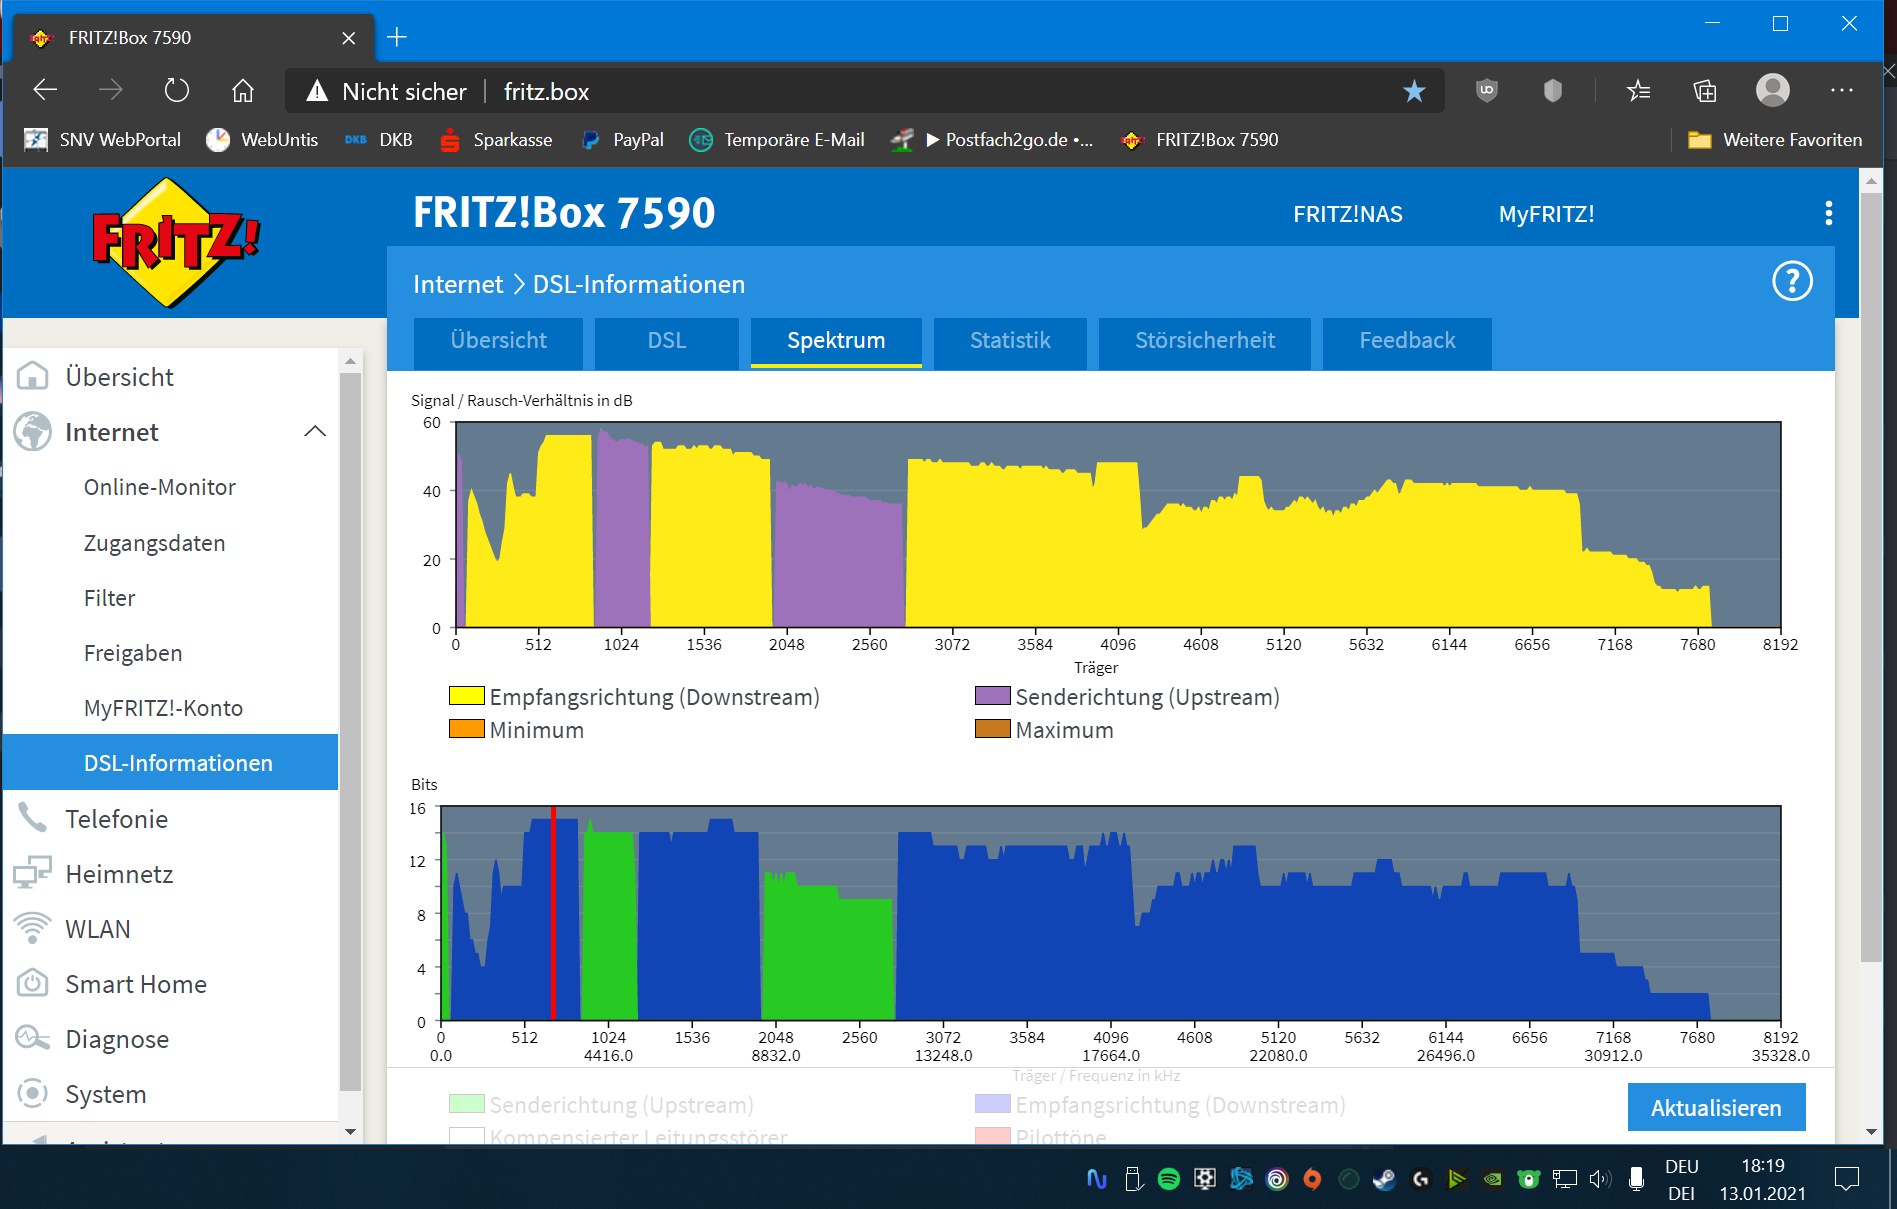Viewport: 1897px width, 1209px height.
Task: Close the FRITZ!Box 7590 browser tab
Action: coord(349,38)
